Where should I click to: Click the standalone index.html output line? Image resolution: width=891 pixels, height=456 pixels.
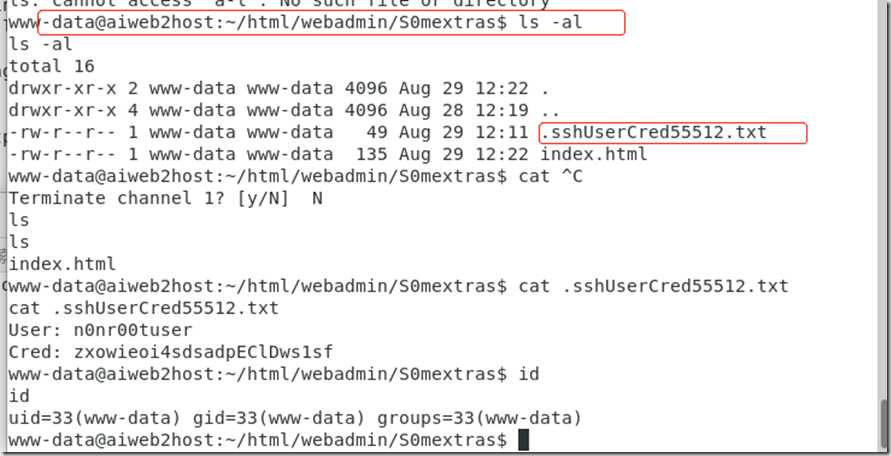(62, 264)
